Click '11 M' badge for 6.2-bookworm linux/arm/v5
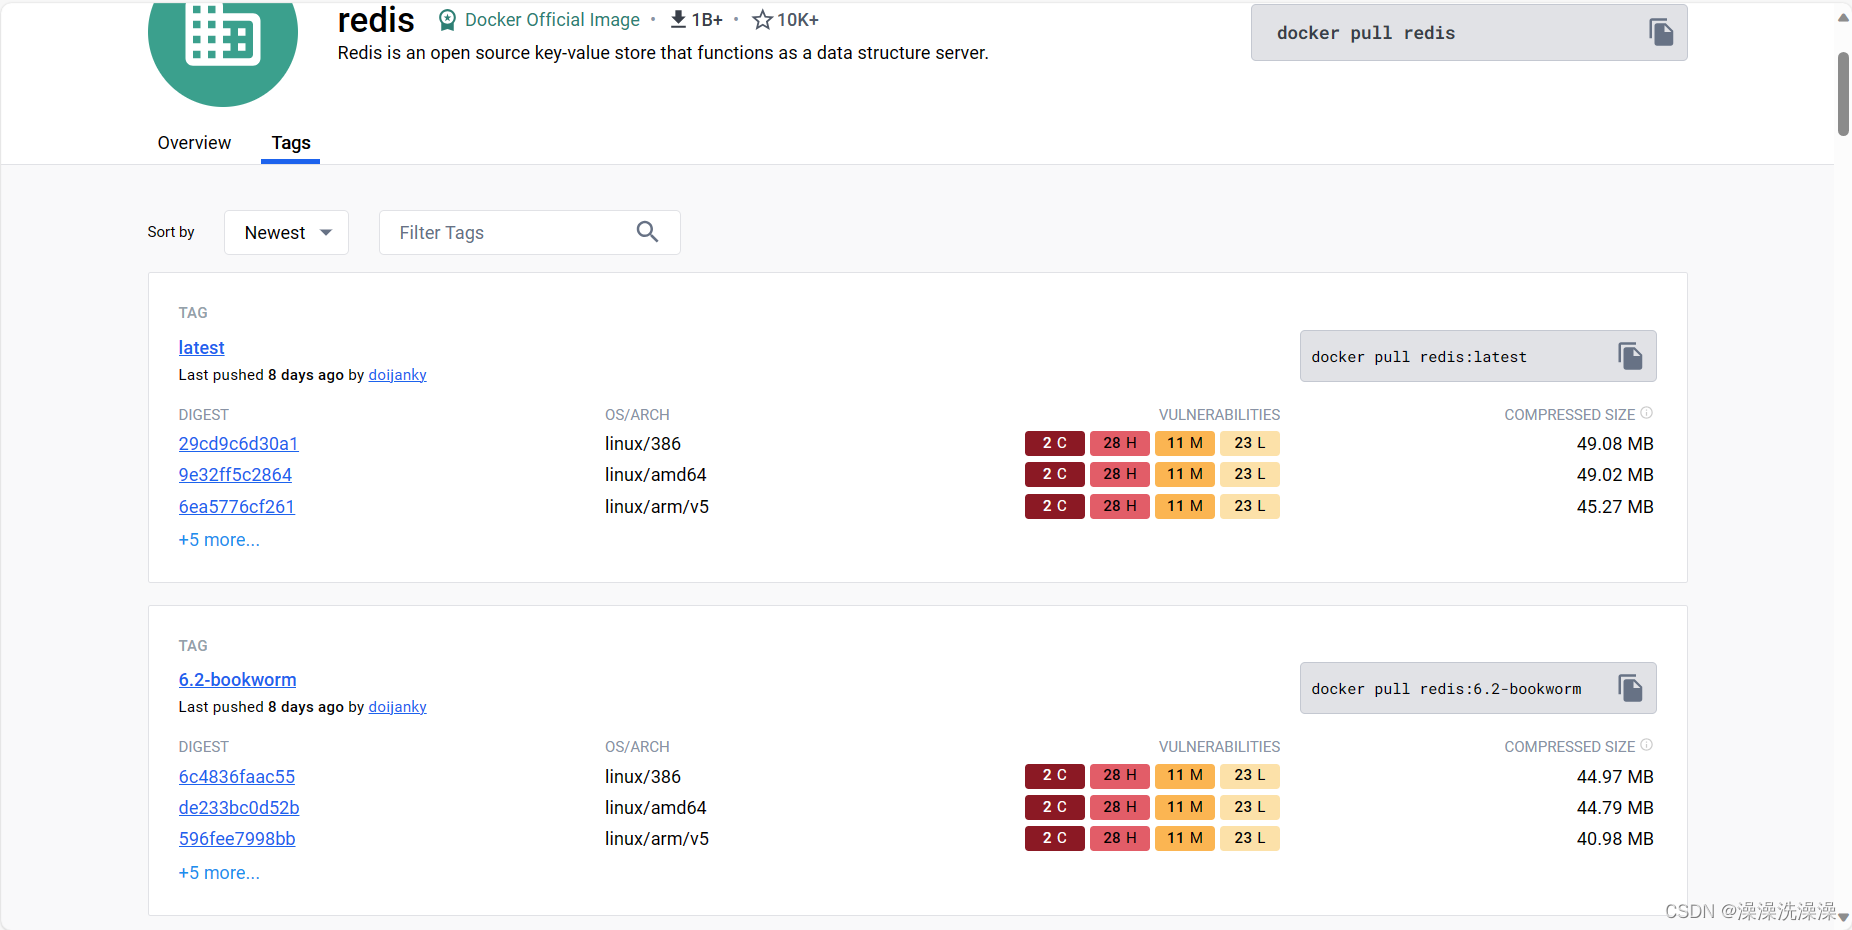 click(1184, 838)
